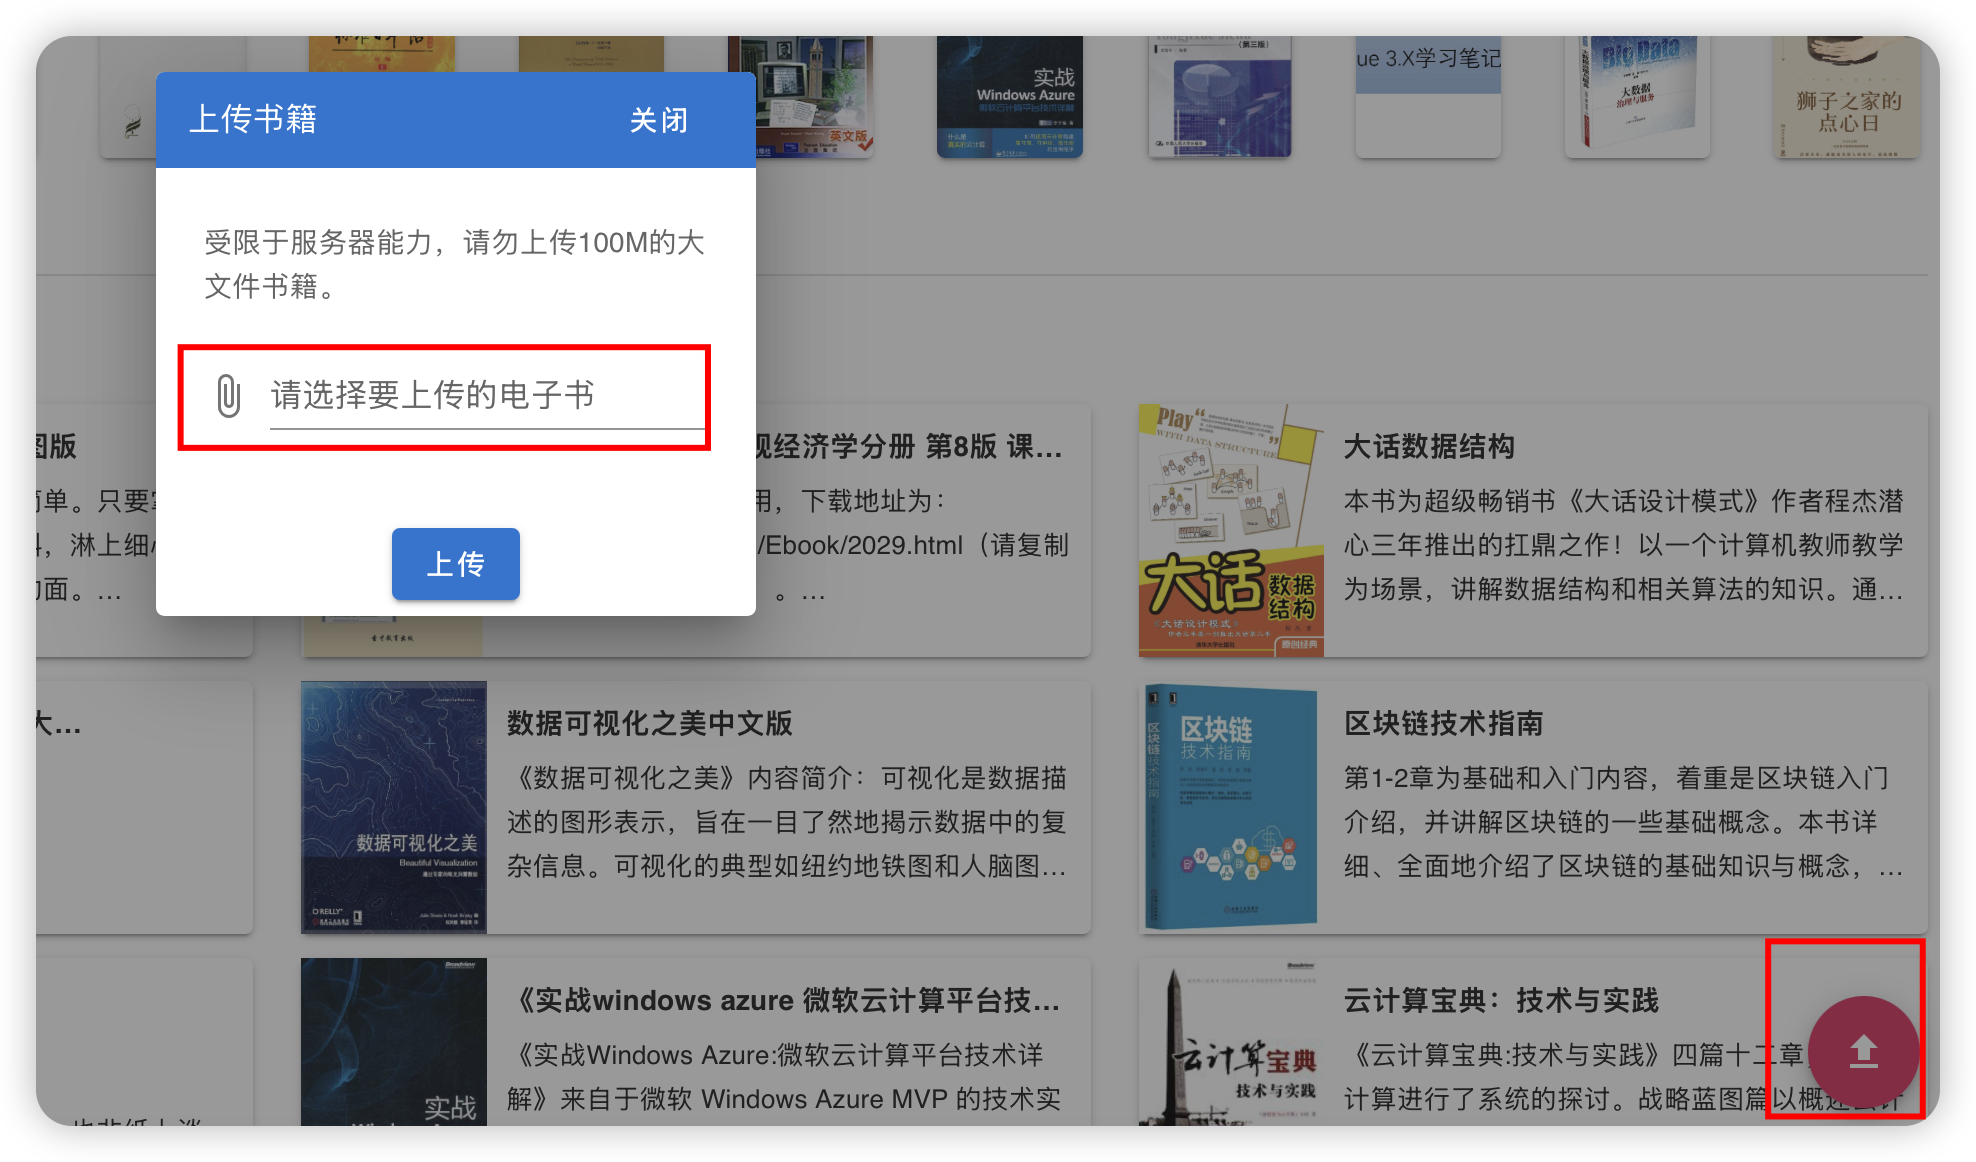This screenshot has width=1976, height=1162.
Task: Open the 数据可视化之美 book cover thumbnail
Action: click(x=394, y=807)
